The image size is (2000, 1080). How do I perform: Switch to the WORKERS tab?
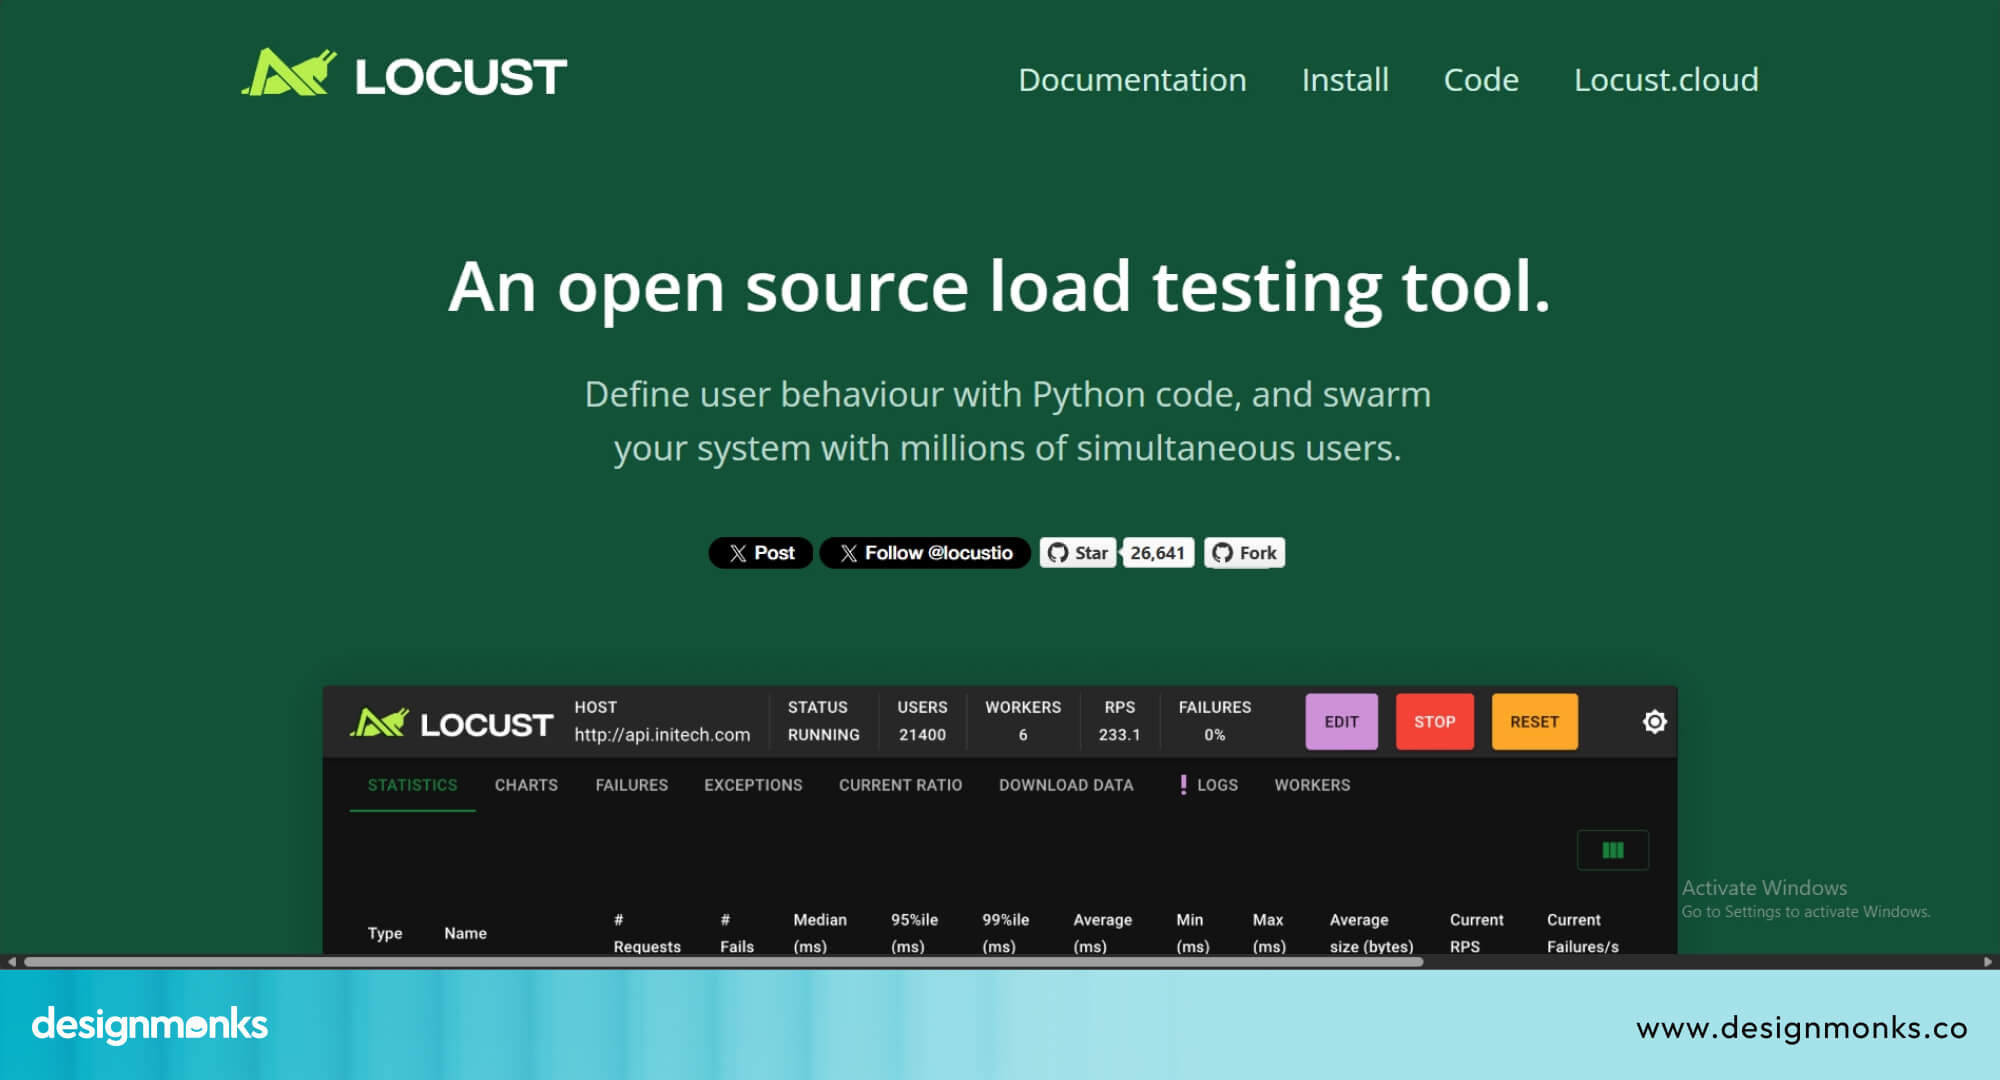[x=1312, y=785]
